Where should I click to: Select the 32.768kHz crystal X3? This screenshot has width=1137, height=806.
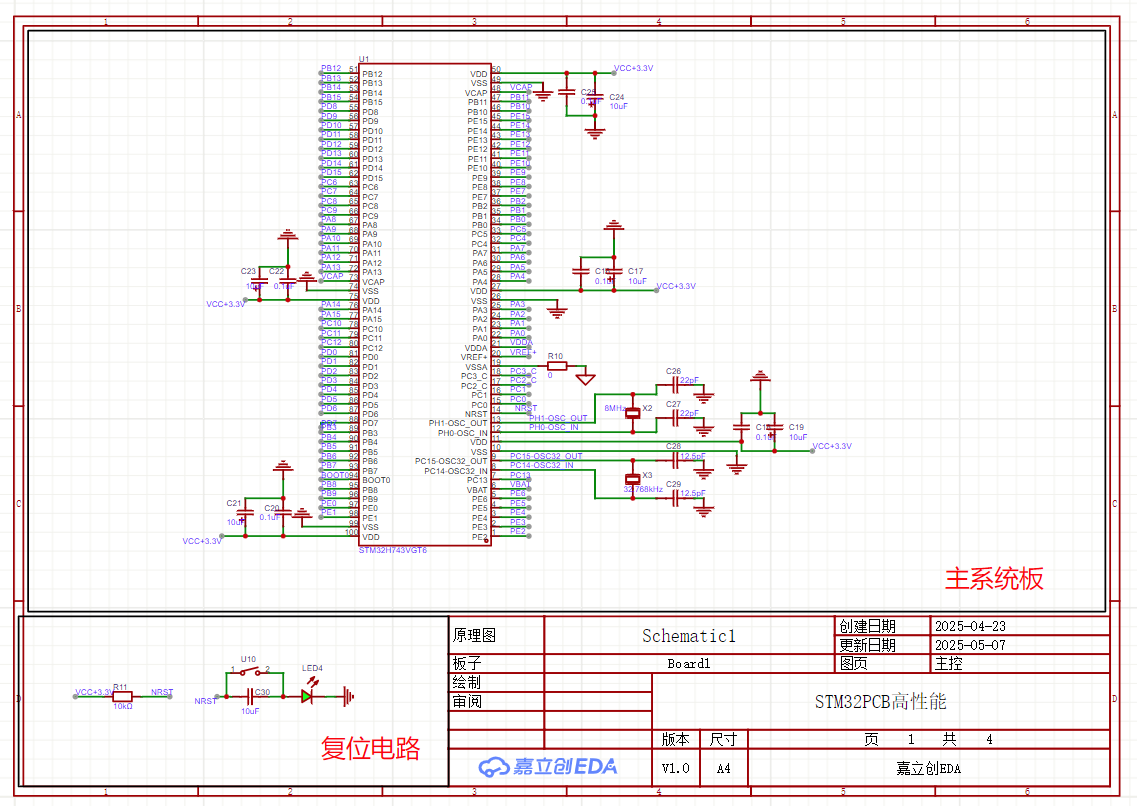(x=632, y=478)
